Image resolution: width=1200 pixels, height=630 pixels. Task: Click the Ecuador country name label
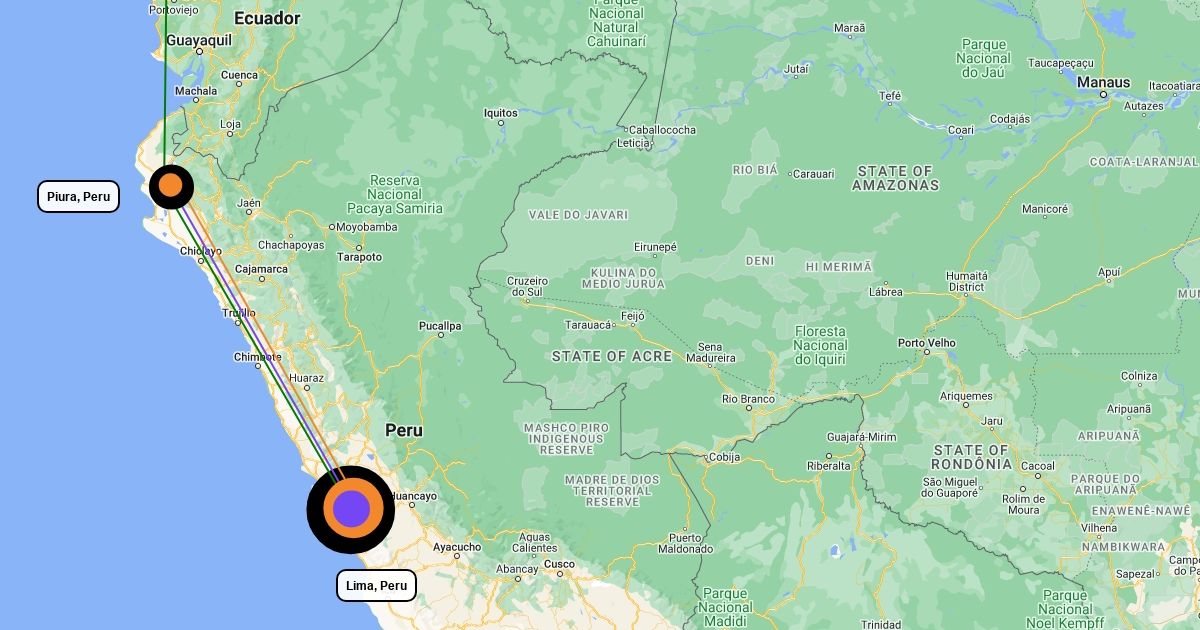[267, 18]
